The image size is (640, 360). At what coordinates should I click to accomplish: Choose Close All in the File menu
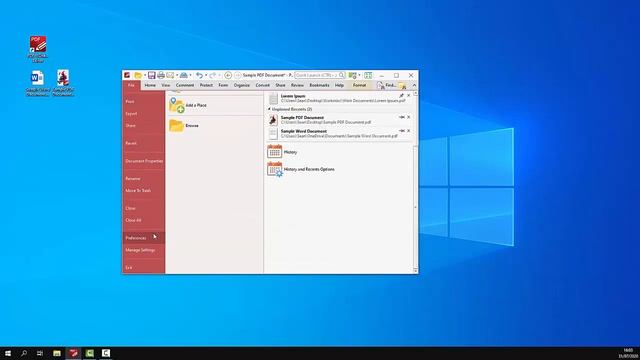tap(144, 220)
